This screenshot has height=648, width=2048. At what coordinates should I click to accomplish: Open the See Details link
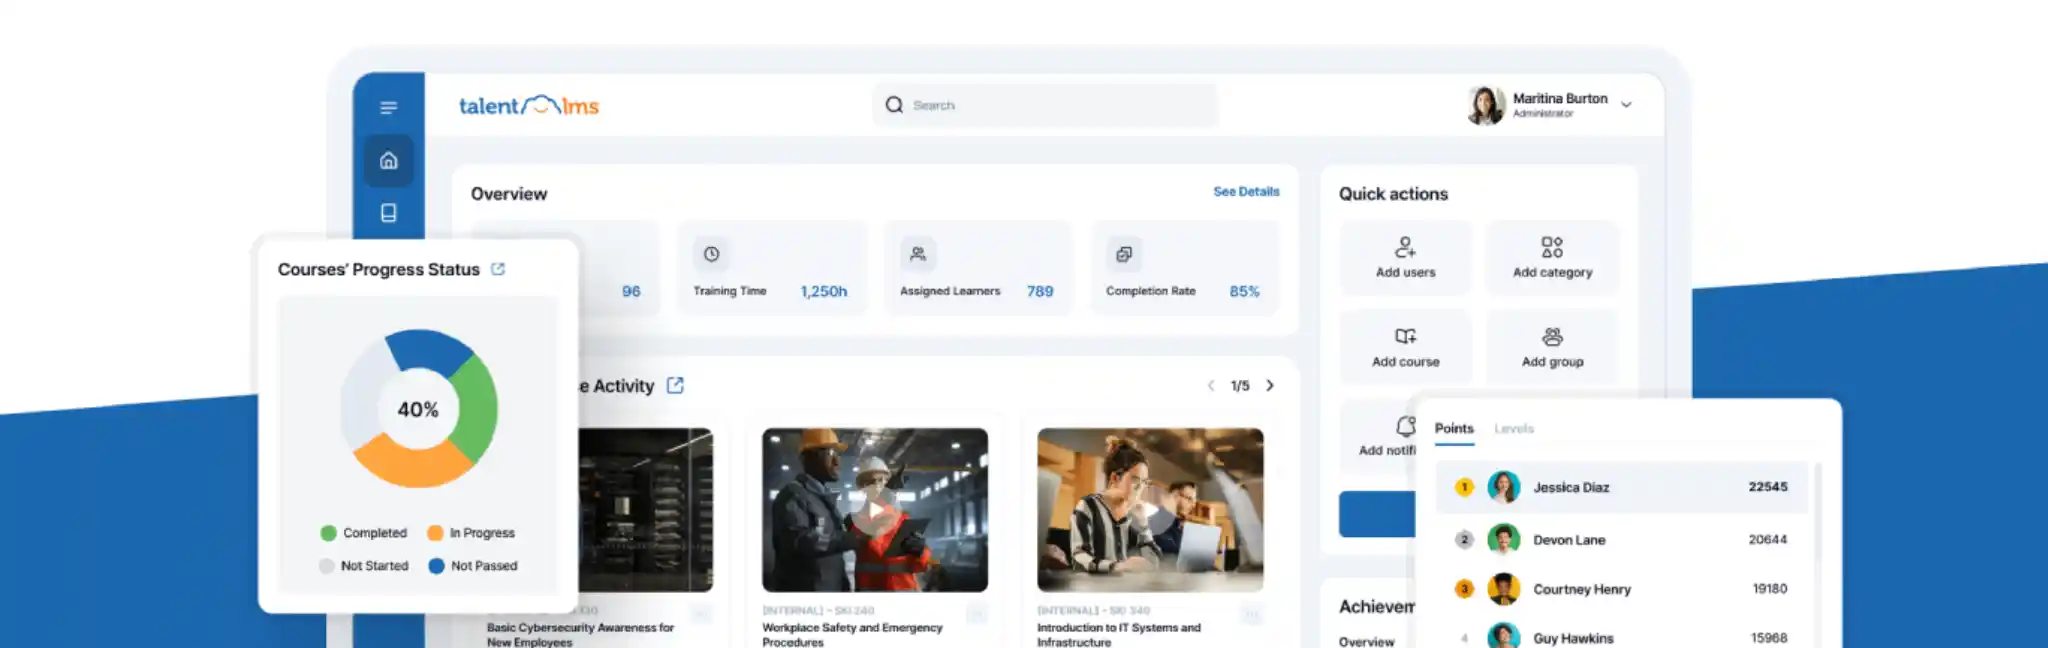[x=1246, y=191]
